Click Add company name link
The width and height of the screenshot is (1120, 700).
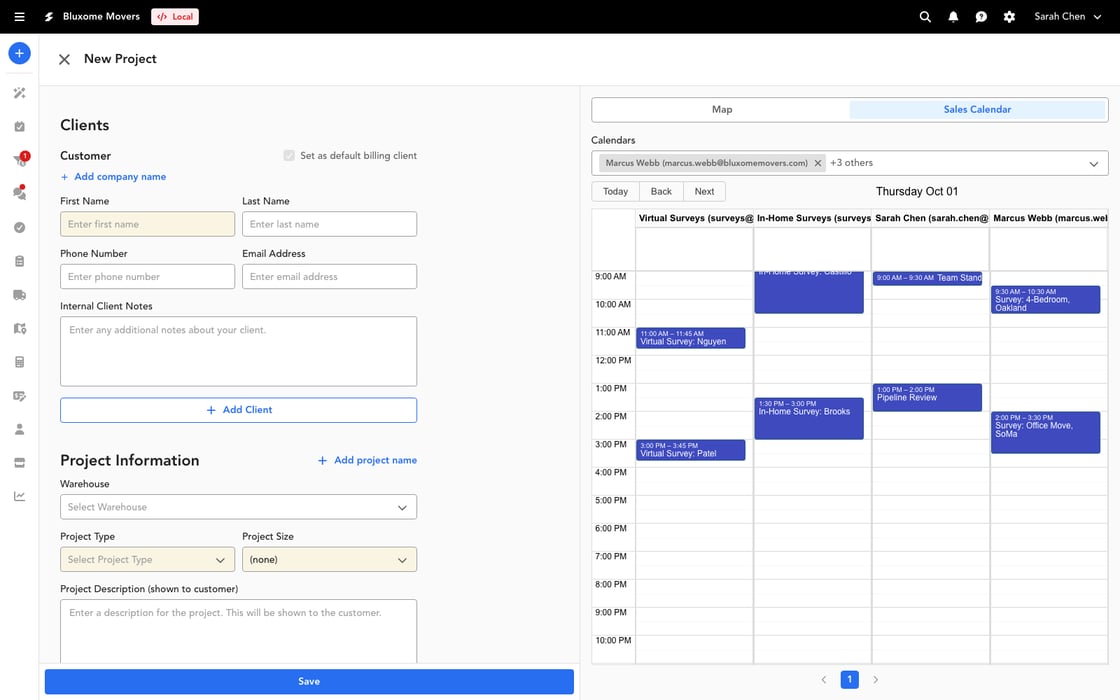(114, 176)
